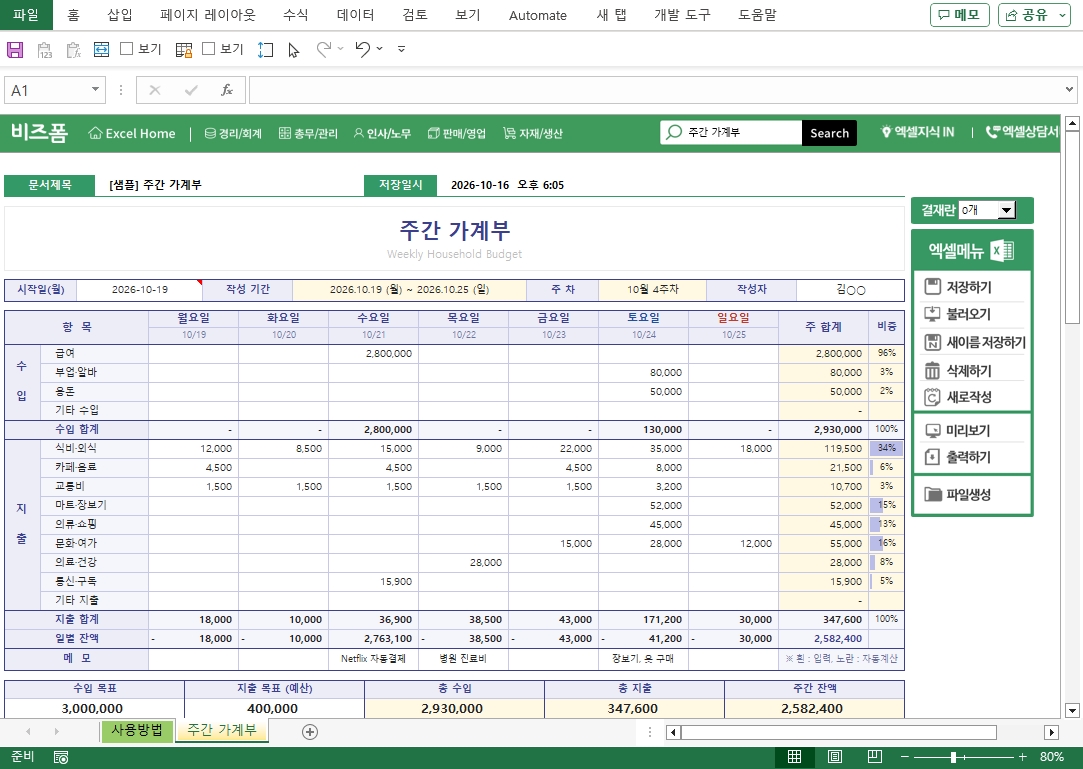Open the 결재란 0개 dropdown
1083x769 pixels.
pyautogui.click(x=1006, y=210)
